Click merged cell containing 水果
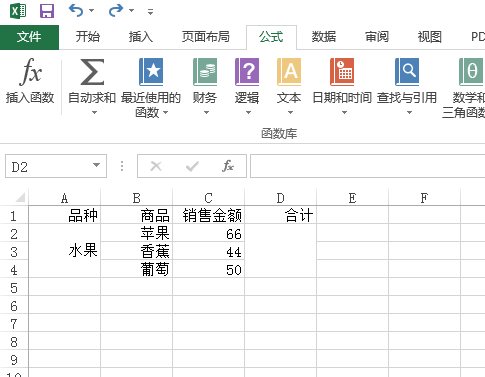485x377 pixels. tap(65, 251)
